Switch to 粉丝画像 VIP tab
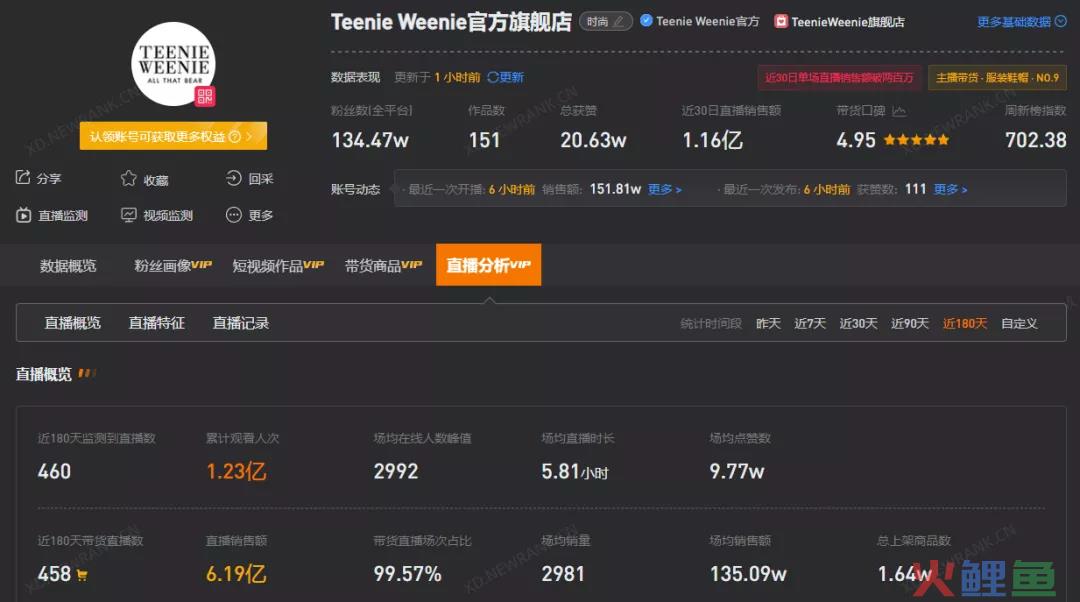Viewport: 1080px width, 602px height. 173,266
